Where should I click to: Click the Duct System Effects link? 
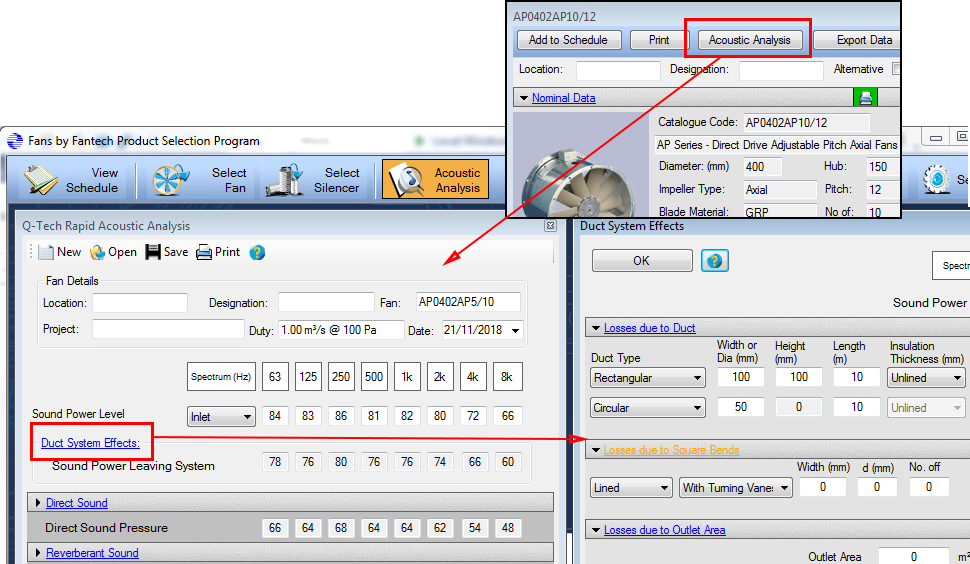pos(90,443)
